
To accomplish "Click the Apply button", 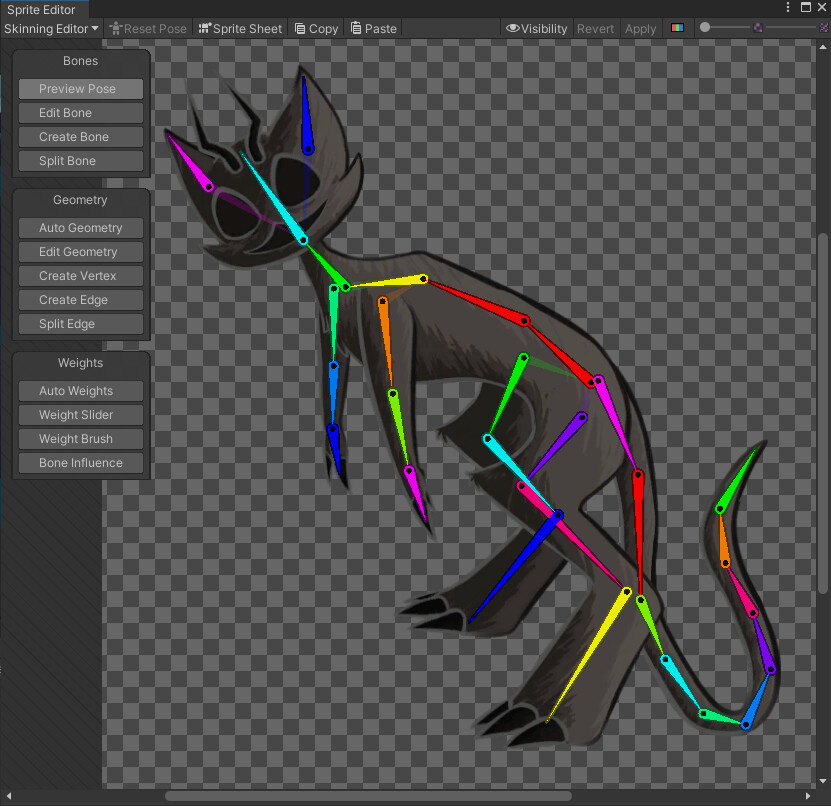I will click(640, 28).
